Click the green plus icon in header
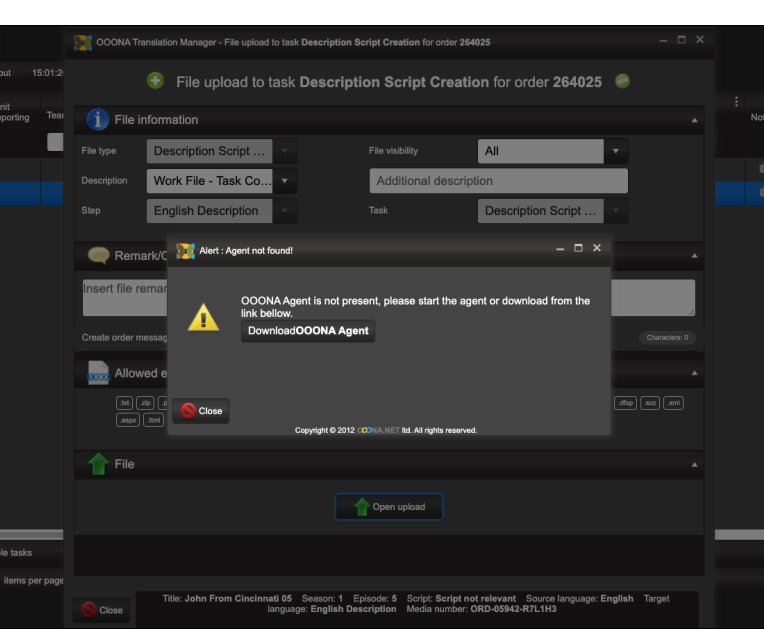This screenshot has height=636, width=764. pos(155,82)
